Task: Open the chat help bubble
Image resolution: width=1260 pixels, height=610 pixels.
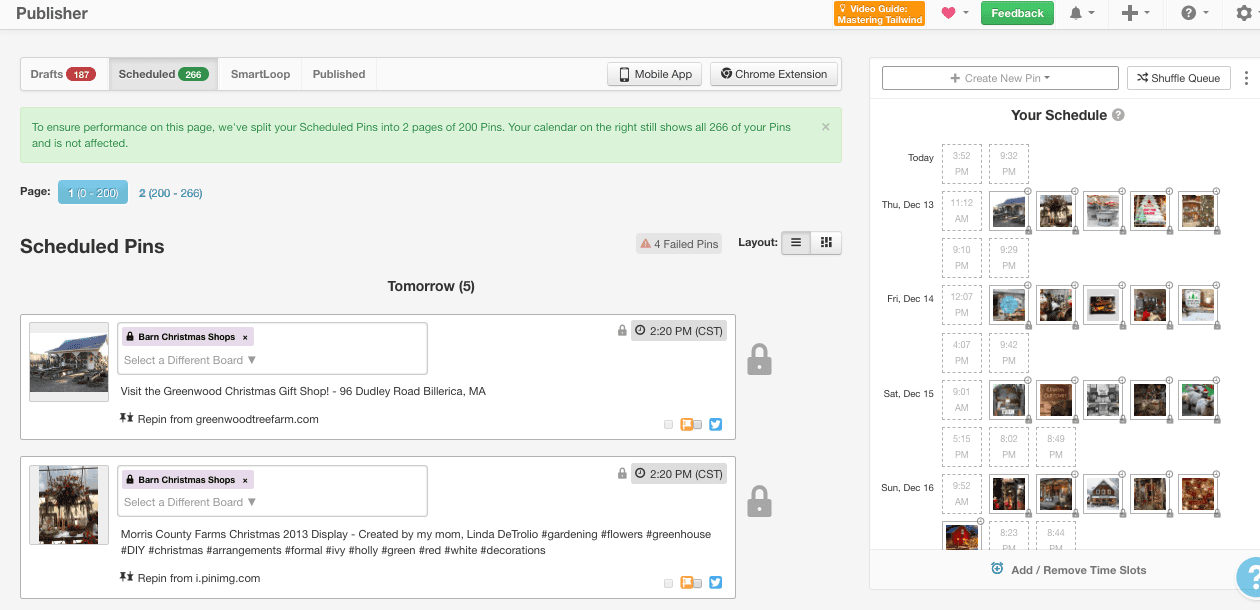Action: 1248,577
